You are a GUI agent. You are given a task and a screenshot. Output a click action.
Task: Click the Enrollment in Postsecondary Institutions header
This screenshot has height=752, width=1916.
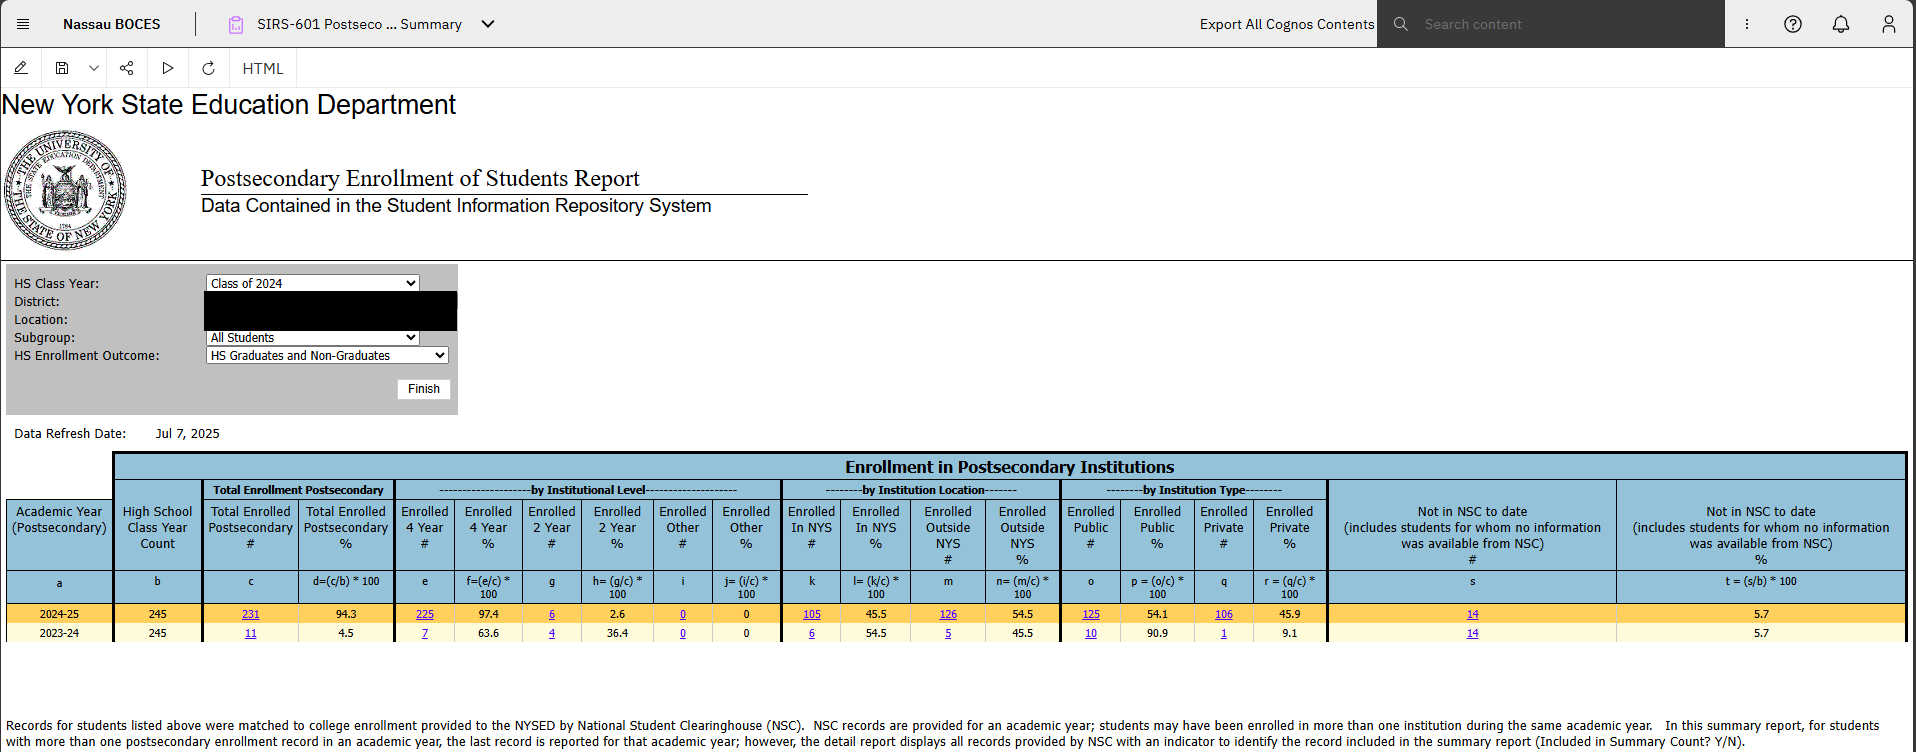[x=1010, y=467]
